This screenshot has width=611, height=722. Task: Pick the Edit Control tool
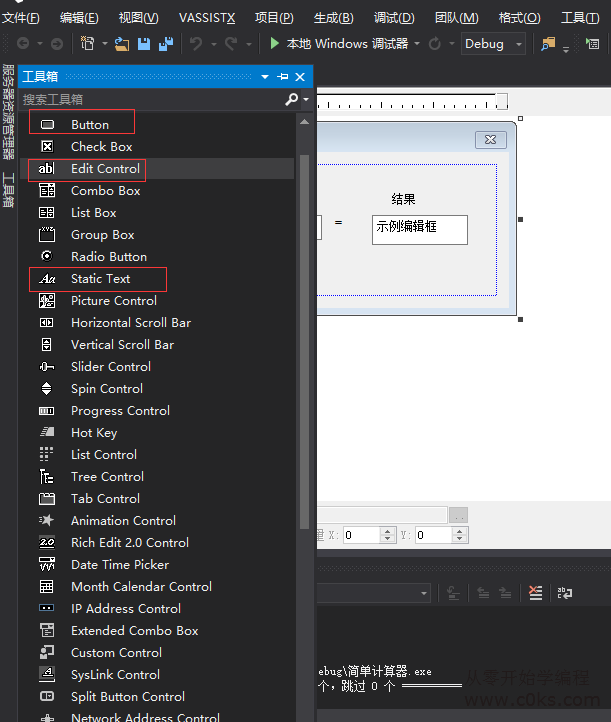[104, 169]
